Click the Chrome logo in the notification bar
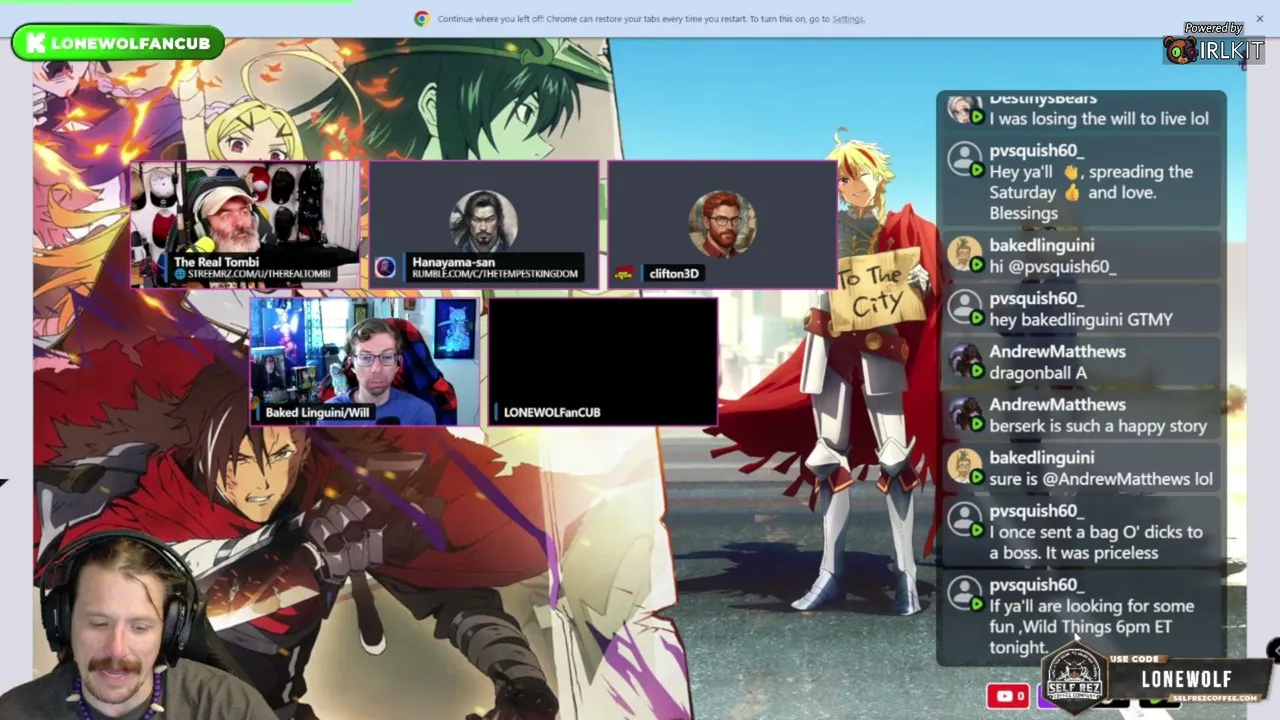Image resolution: width=1280 pixels, height=720 pixels. pos(422,18)
